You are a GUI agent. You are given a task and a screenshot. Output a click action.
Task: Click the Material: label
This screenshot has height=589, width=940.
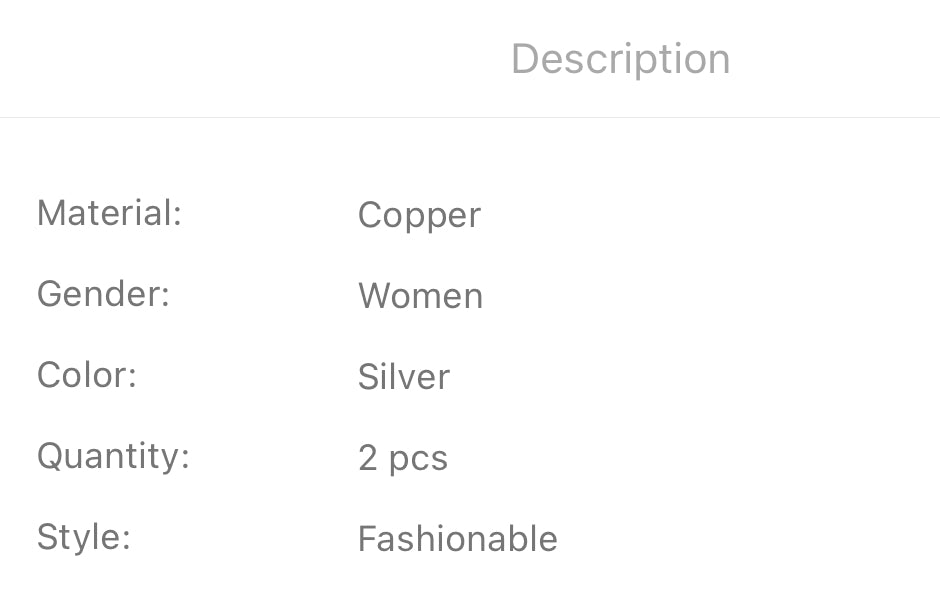click(110, 213)
